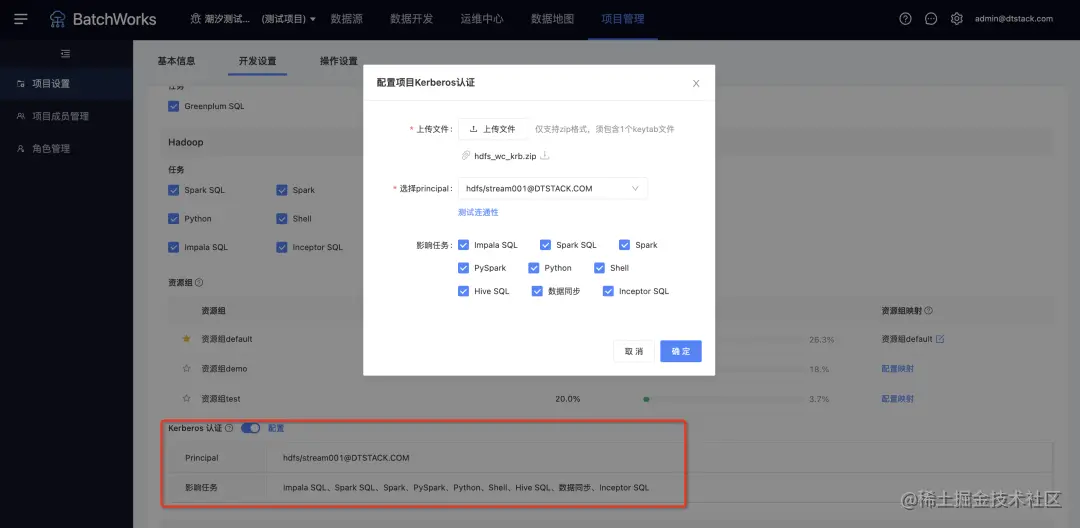Uncheck Greenplum SQL task checkbox
The height and width of the screenshot is (528, 1080).
174,107
